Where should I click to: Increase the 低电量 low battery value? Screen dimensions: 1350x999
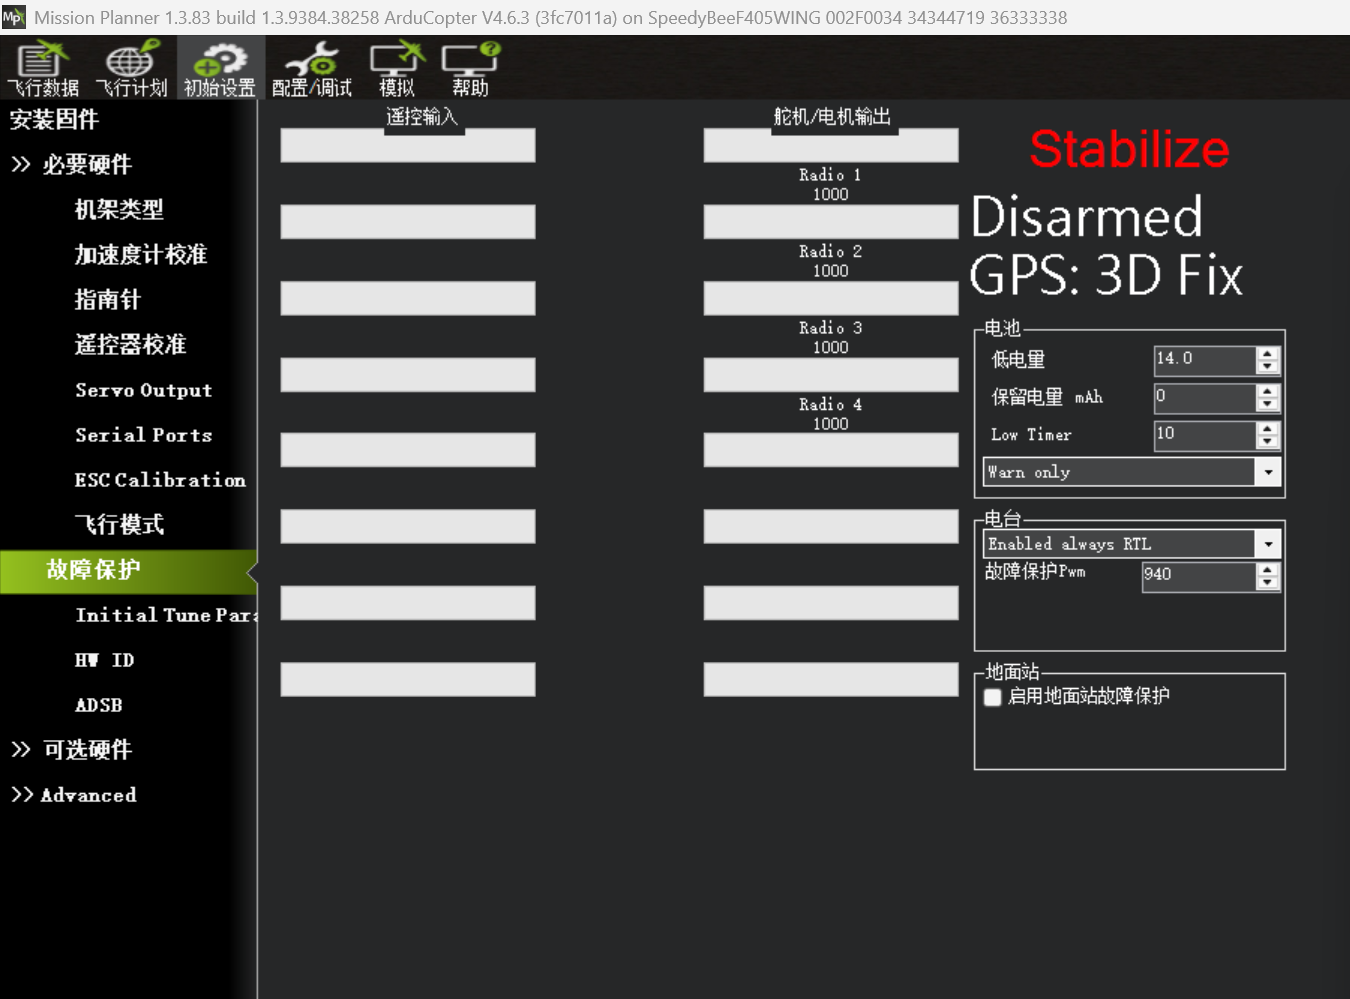click(1268, 353)
